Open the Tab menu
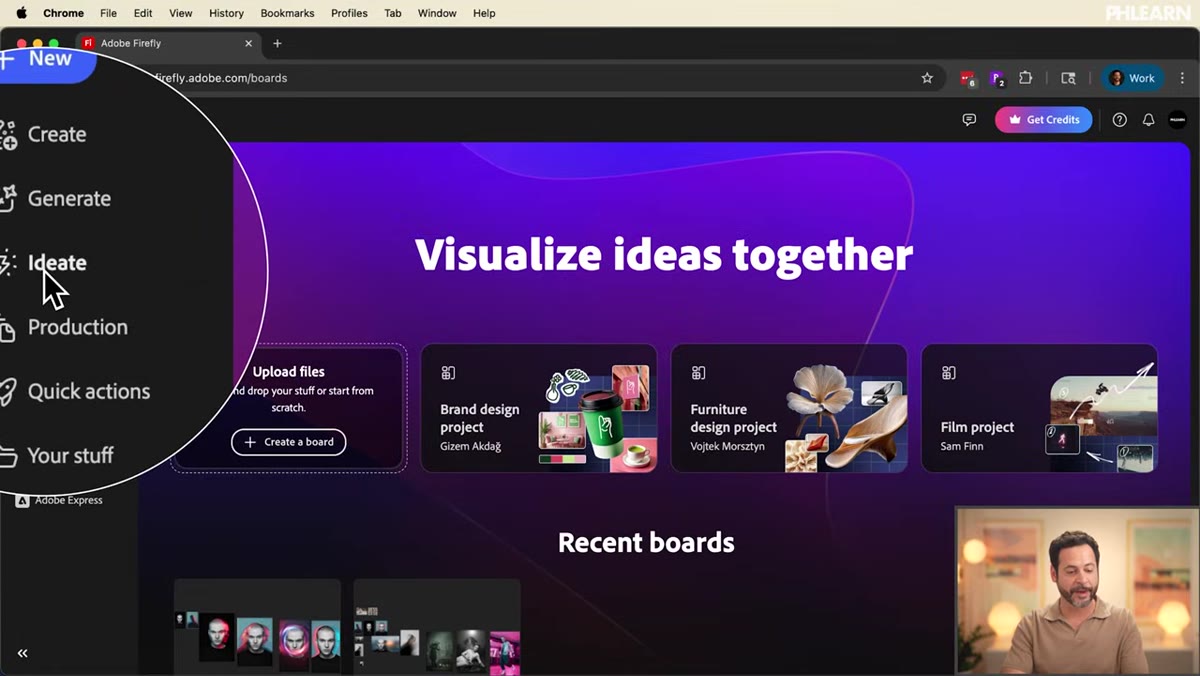 pos(393,13)
